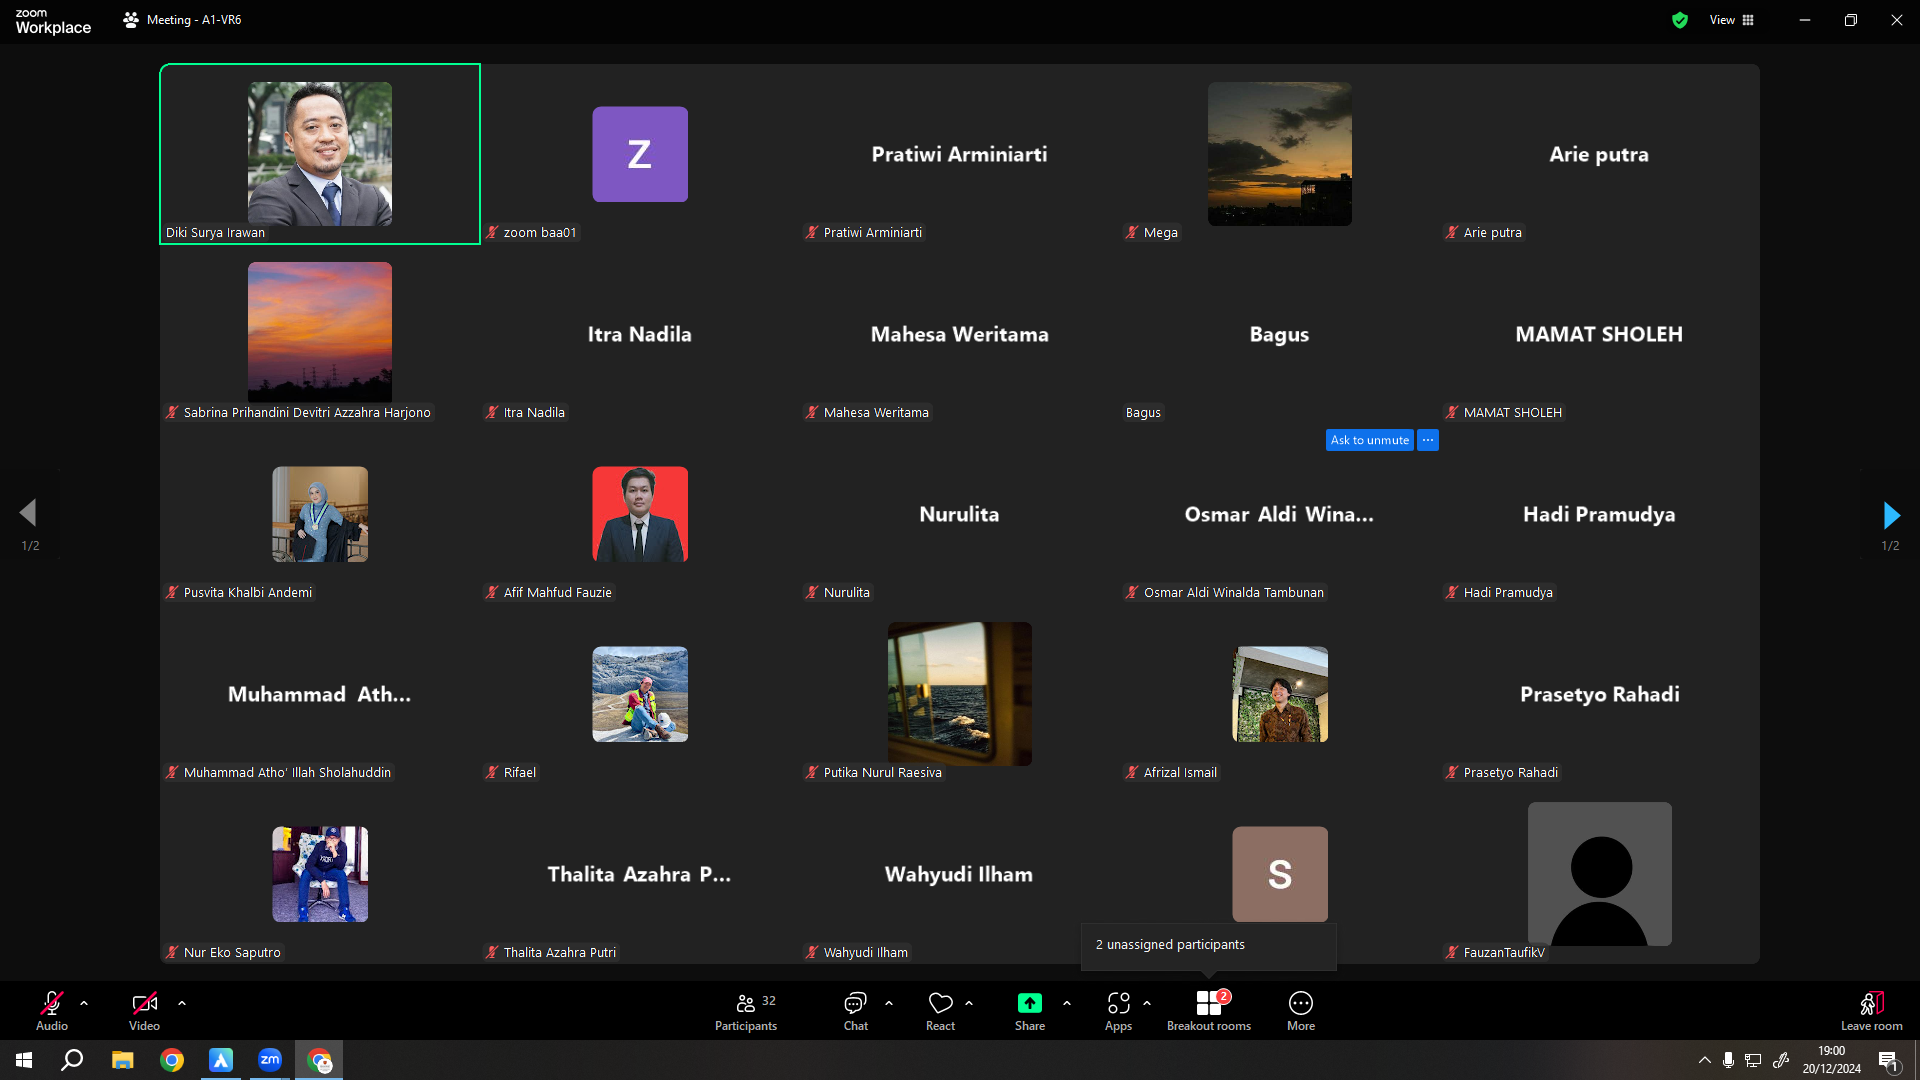Viewport: 1920px width, 1080px height.
Task: Open the React emoji menu
Action: click(940, 1010)
